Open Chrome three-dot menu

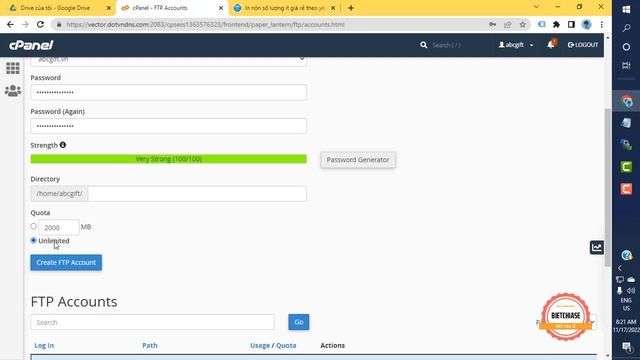click(602, 24)
